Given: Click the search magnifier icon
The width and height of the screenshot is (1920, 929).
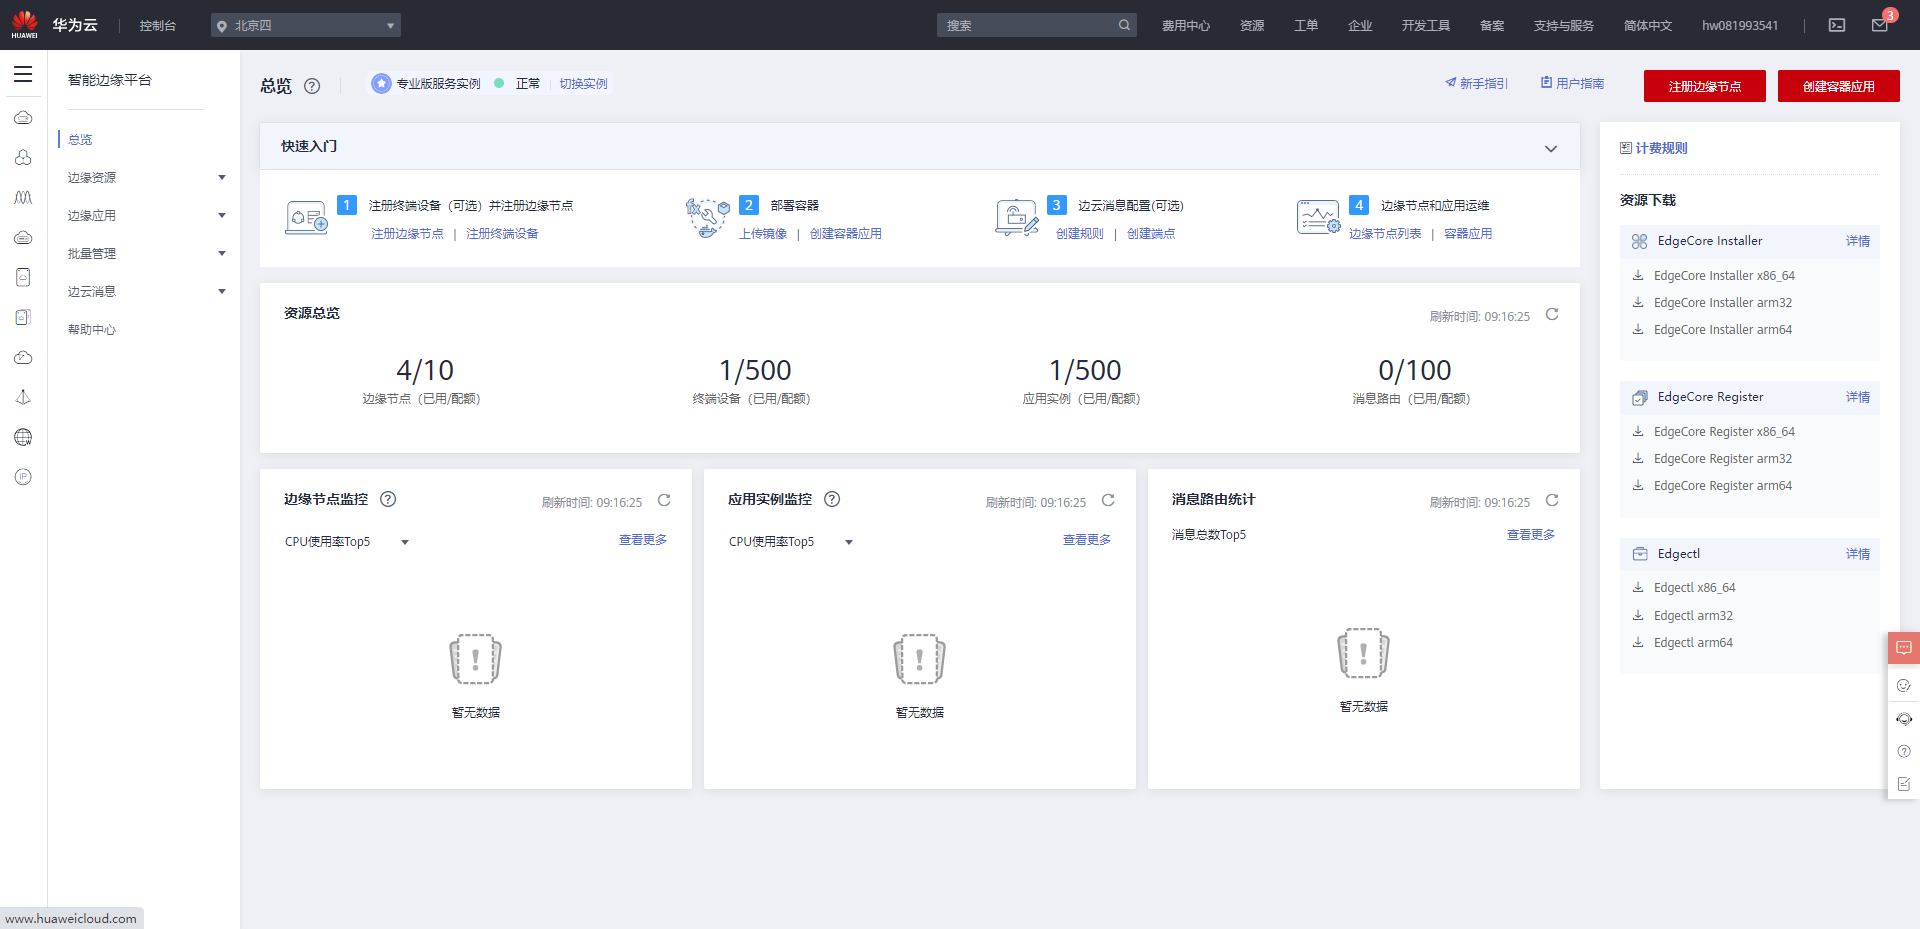Looking at the screenshot, I should click(1125, 25).
